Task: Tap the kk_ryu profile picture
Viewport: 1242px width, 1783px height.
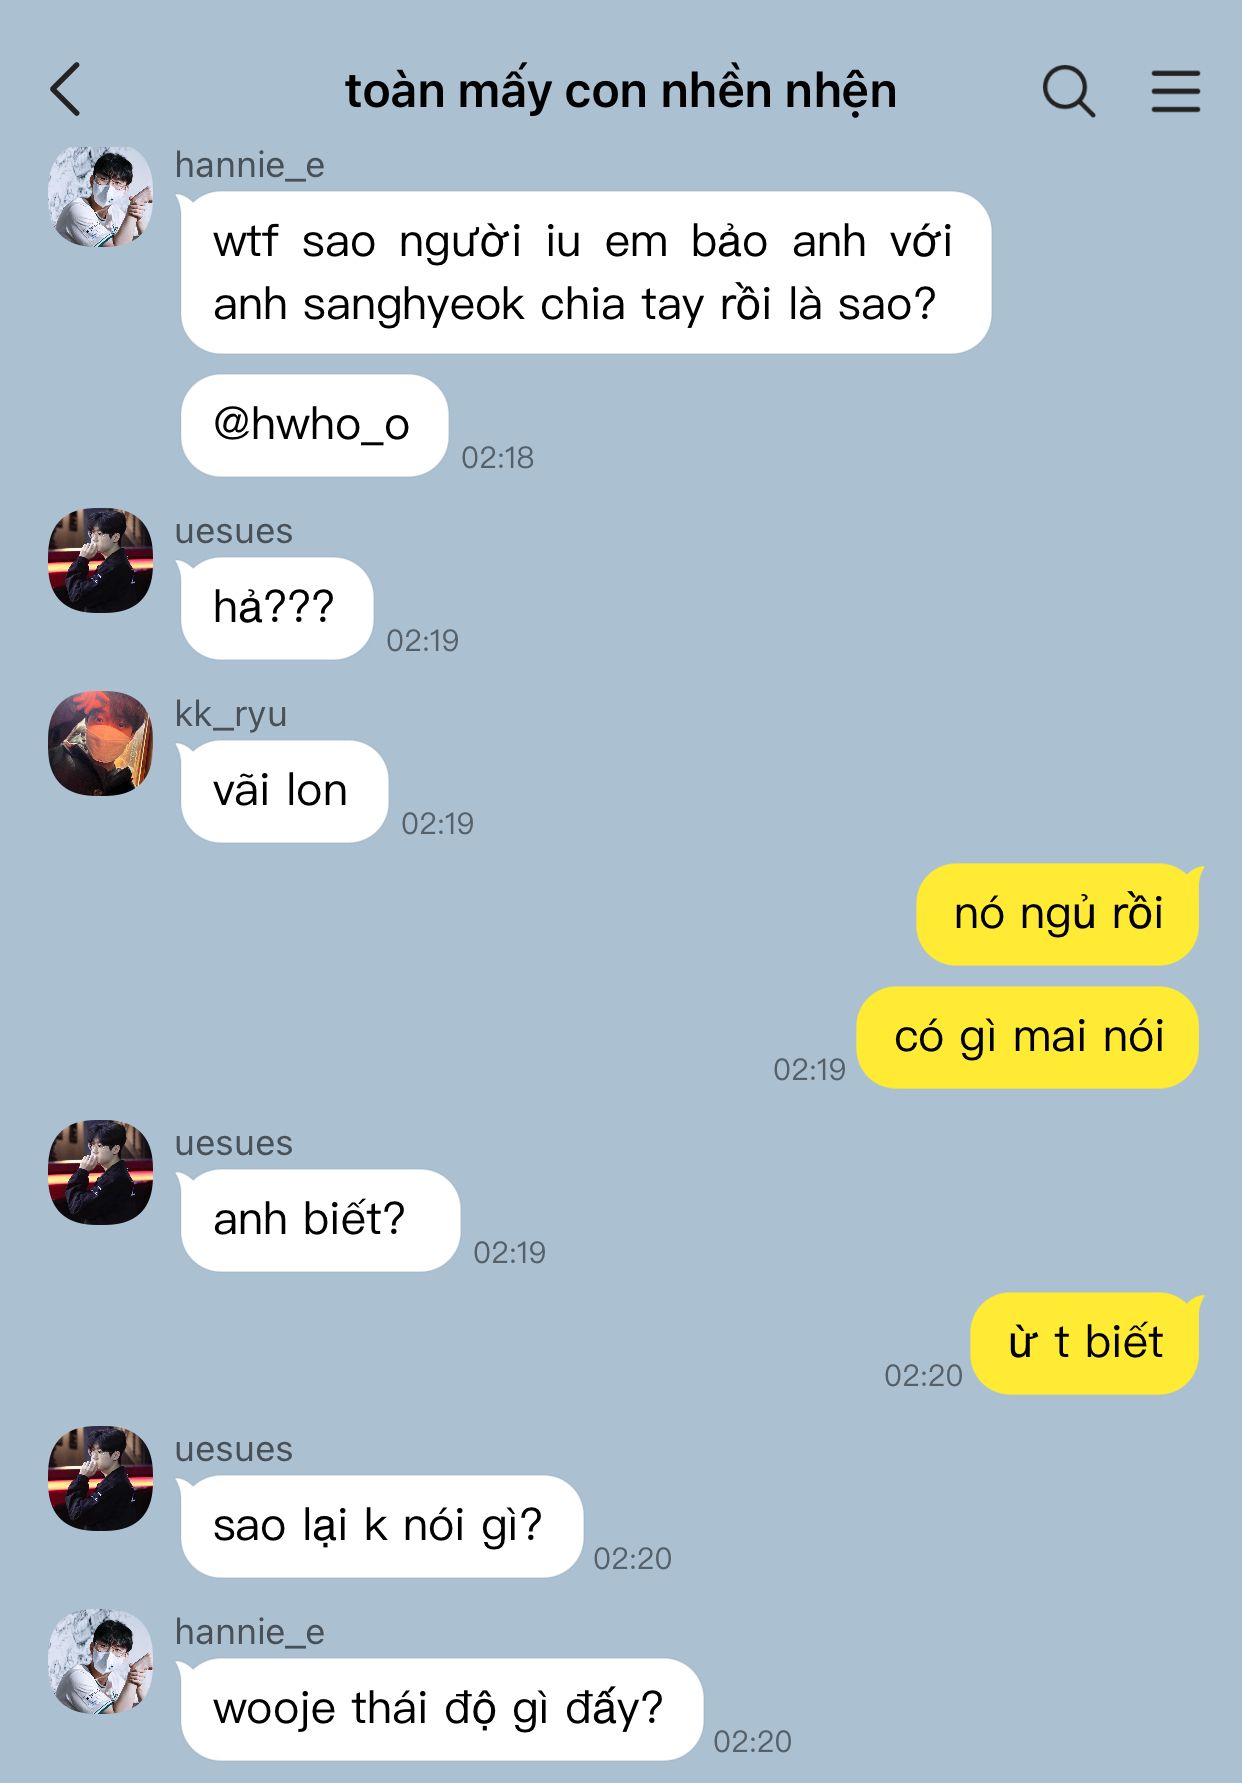Action: (101, 743)
